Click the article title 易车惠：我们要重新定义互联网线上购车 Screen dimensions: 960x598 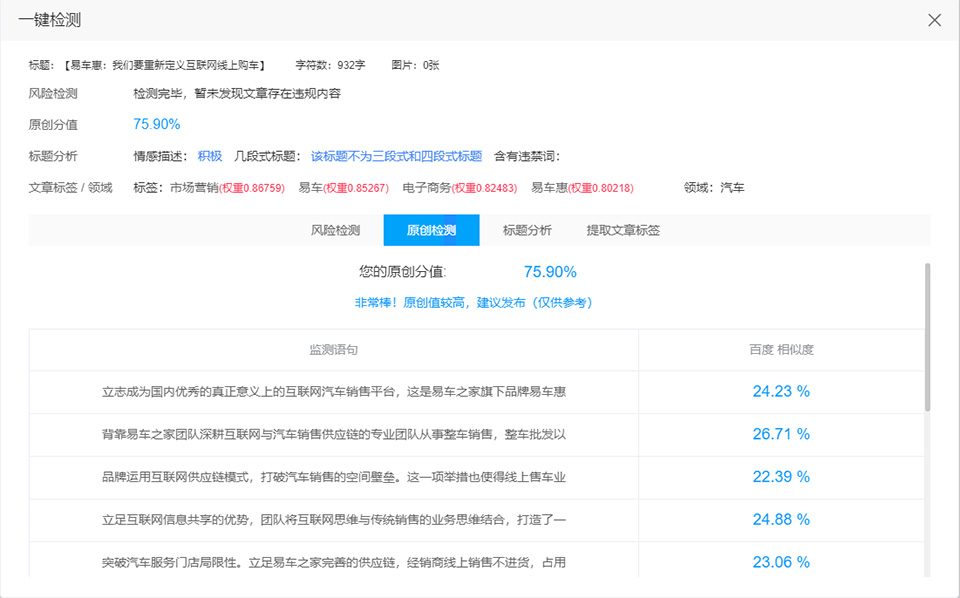pos(164,65)
